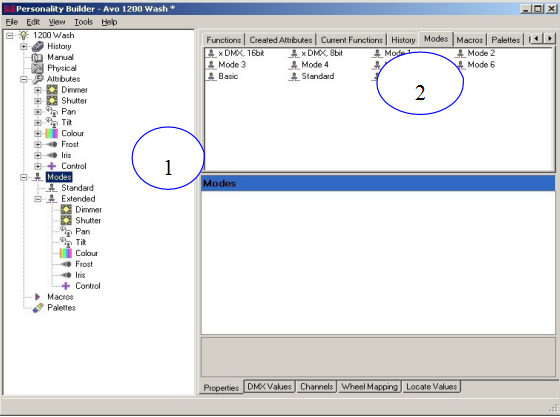Click the Modes icon in the tree
This screenshot has width=560, height=417.
(x=38, y=177)
